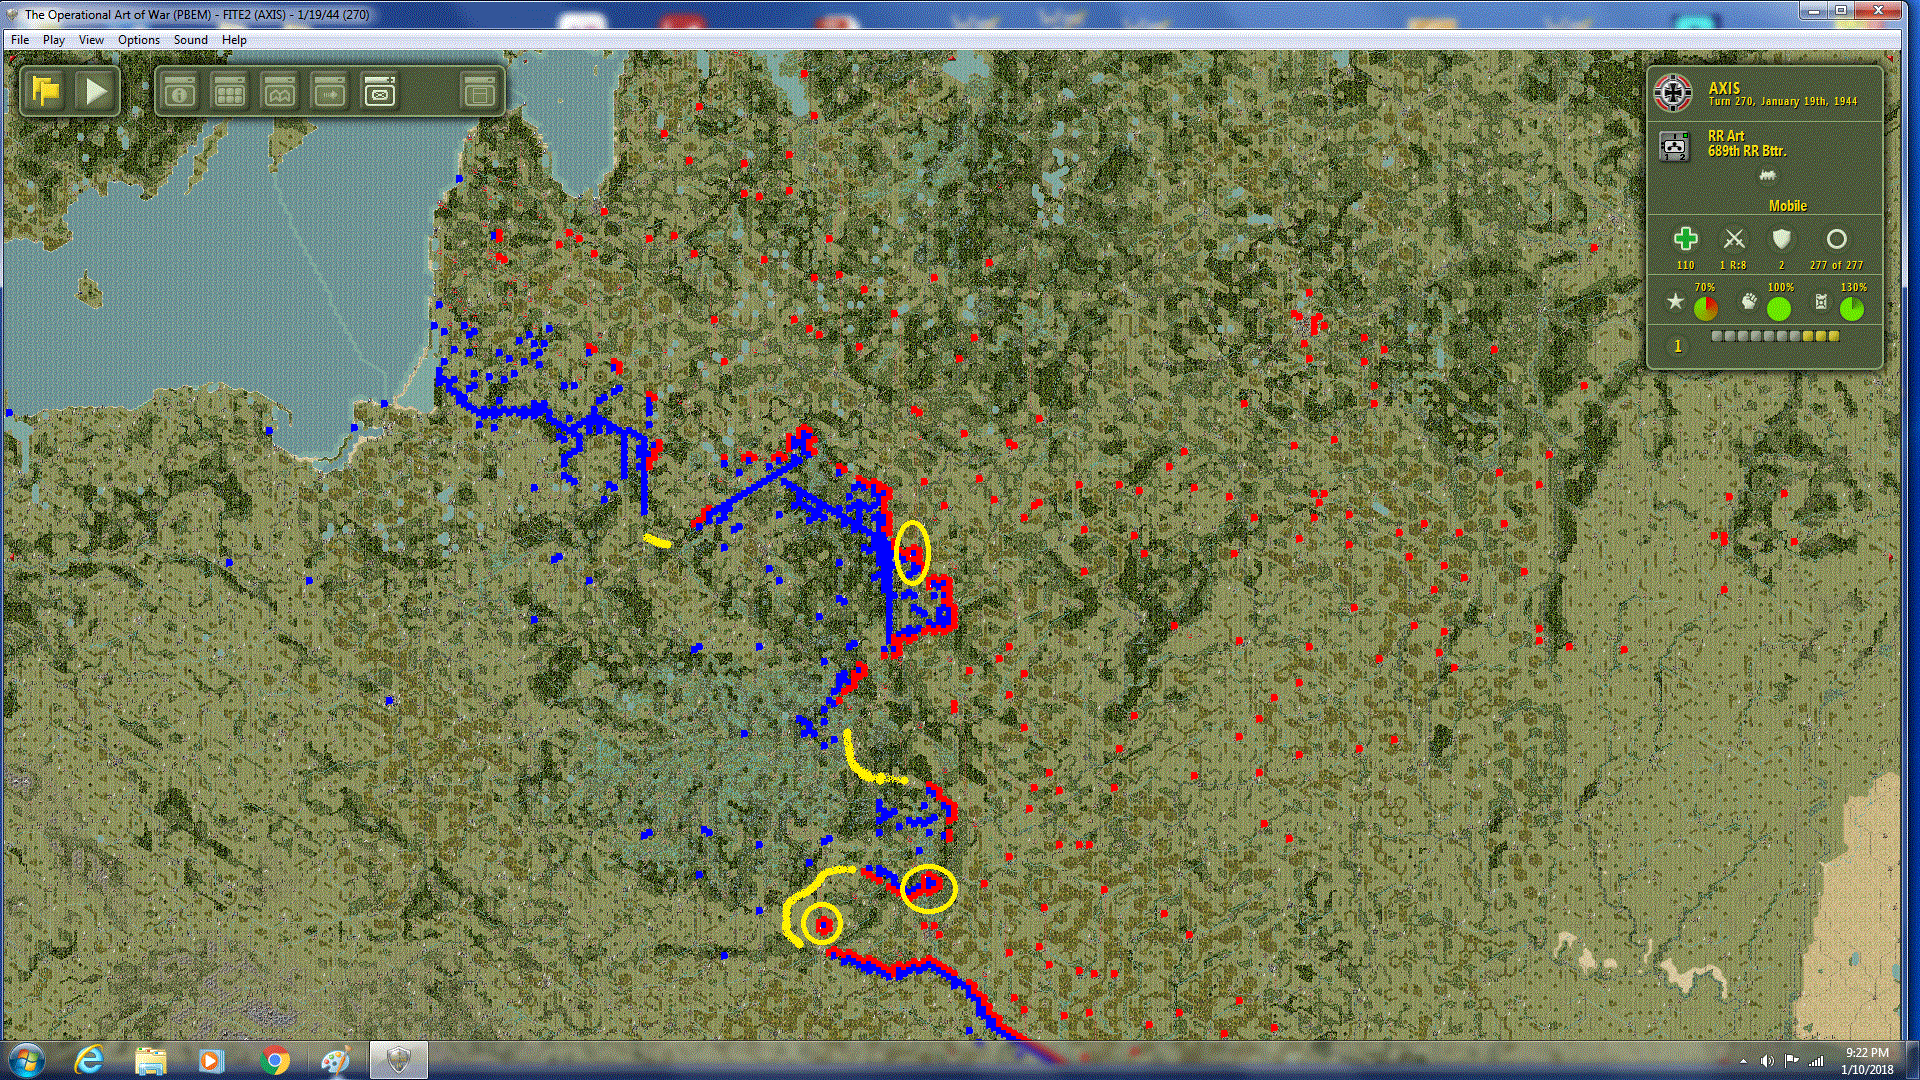Click the '1 R:8' attack range value

click(1733, 265)
